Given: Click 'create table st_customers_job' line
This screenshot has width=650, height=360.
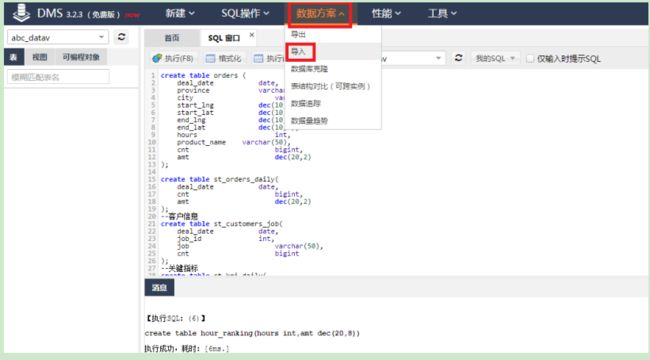Looking at the screenshot, I should point(222,224).
